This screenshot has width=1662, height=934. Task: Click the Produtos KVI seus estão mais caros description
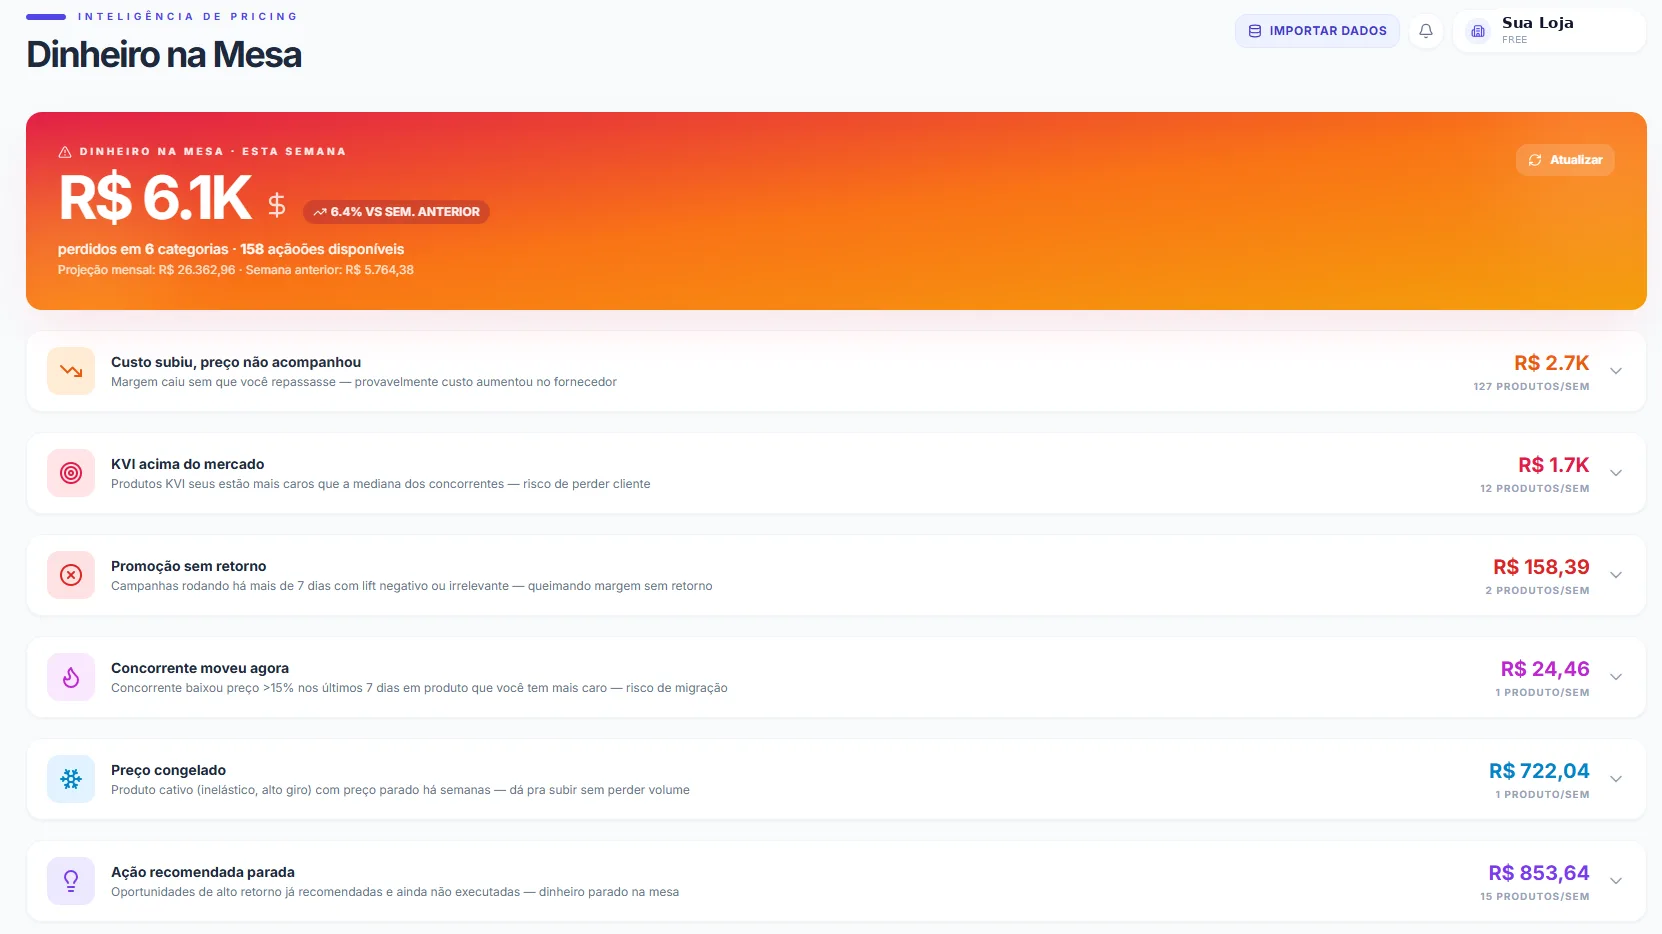(x=381, y=484)
